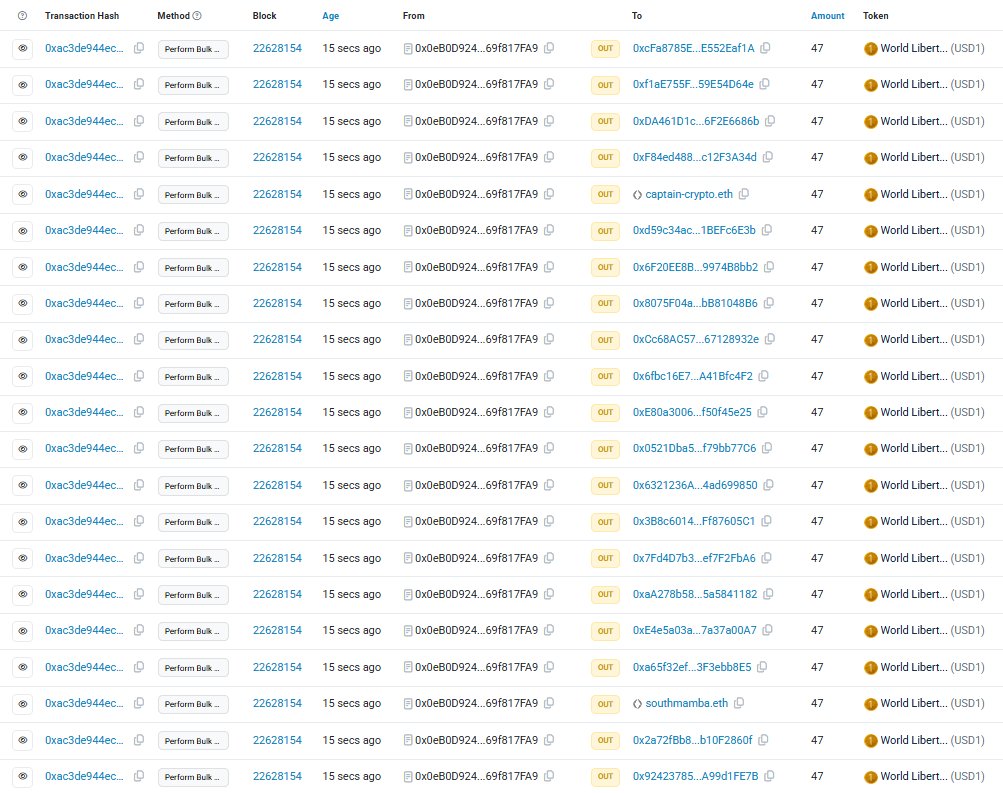This screenshot has height=793, width=1003.
Task: Copy address 0xd59c34ac...1BEFc6E3b
Action: [766, 230]
